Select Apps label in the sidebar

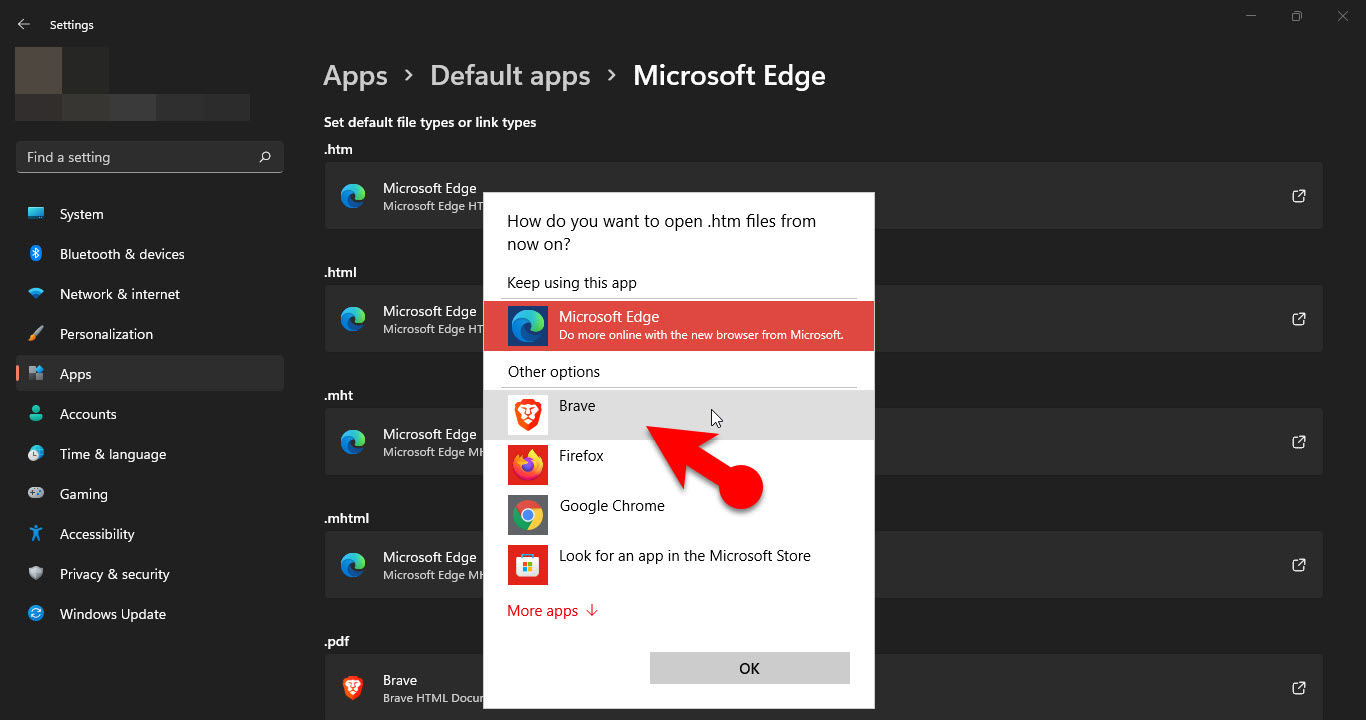point(76,374)
